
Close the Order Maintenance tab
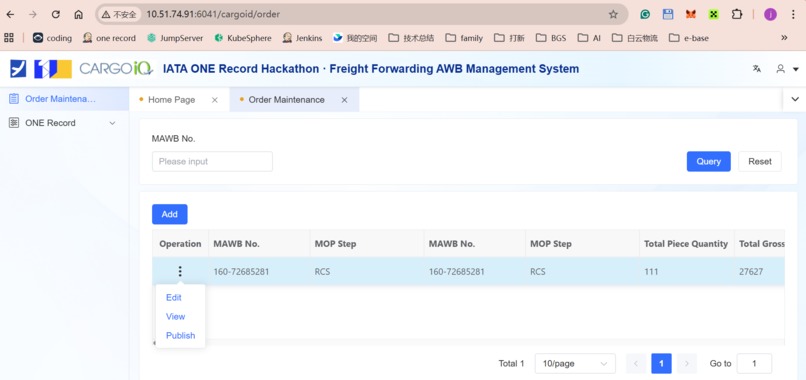[344, 100]
